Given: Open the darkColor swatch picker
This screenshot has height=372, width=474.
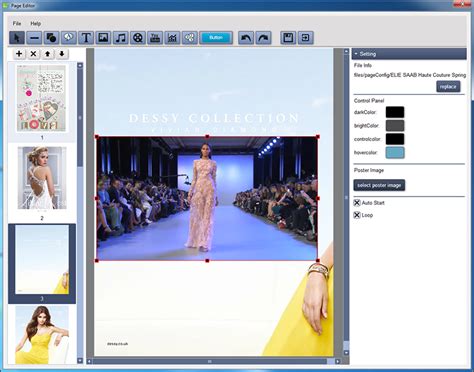Looking at the screenshot, I should pyautogui.click(x=395, y=112).
